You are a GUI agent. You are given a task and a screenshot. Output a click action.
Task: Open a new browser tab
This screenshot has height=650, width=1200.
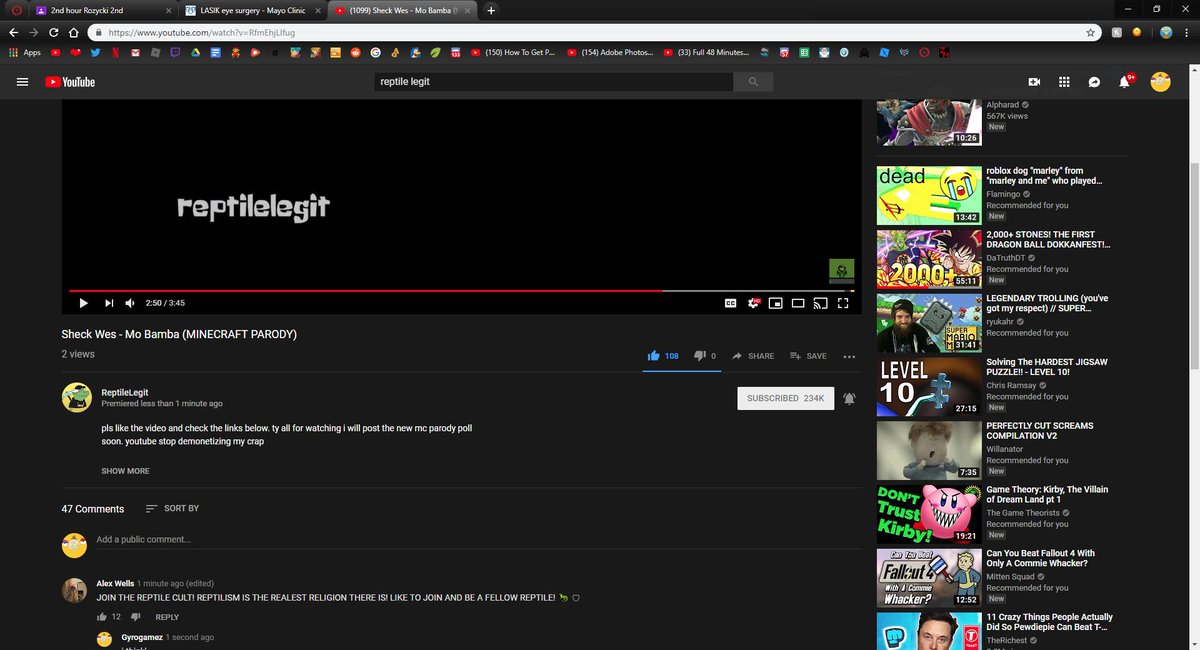(x=491, y=10)
